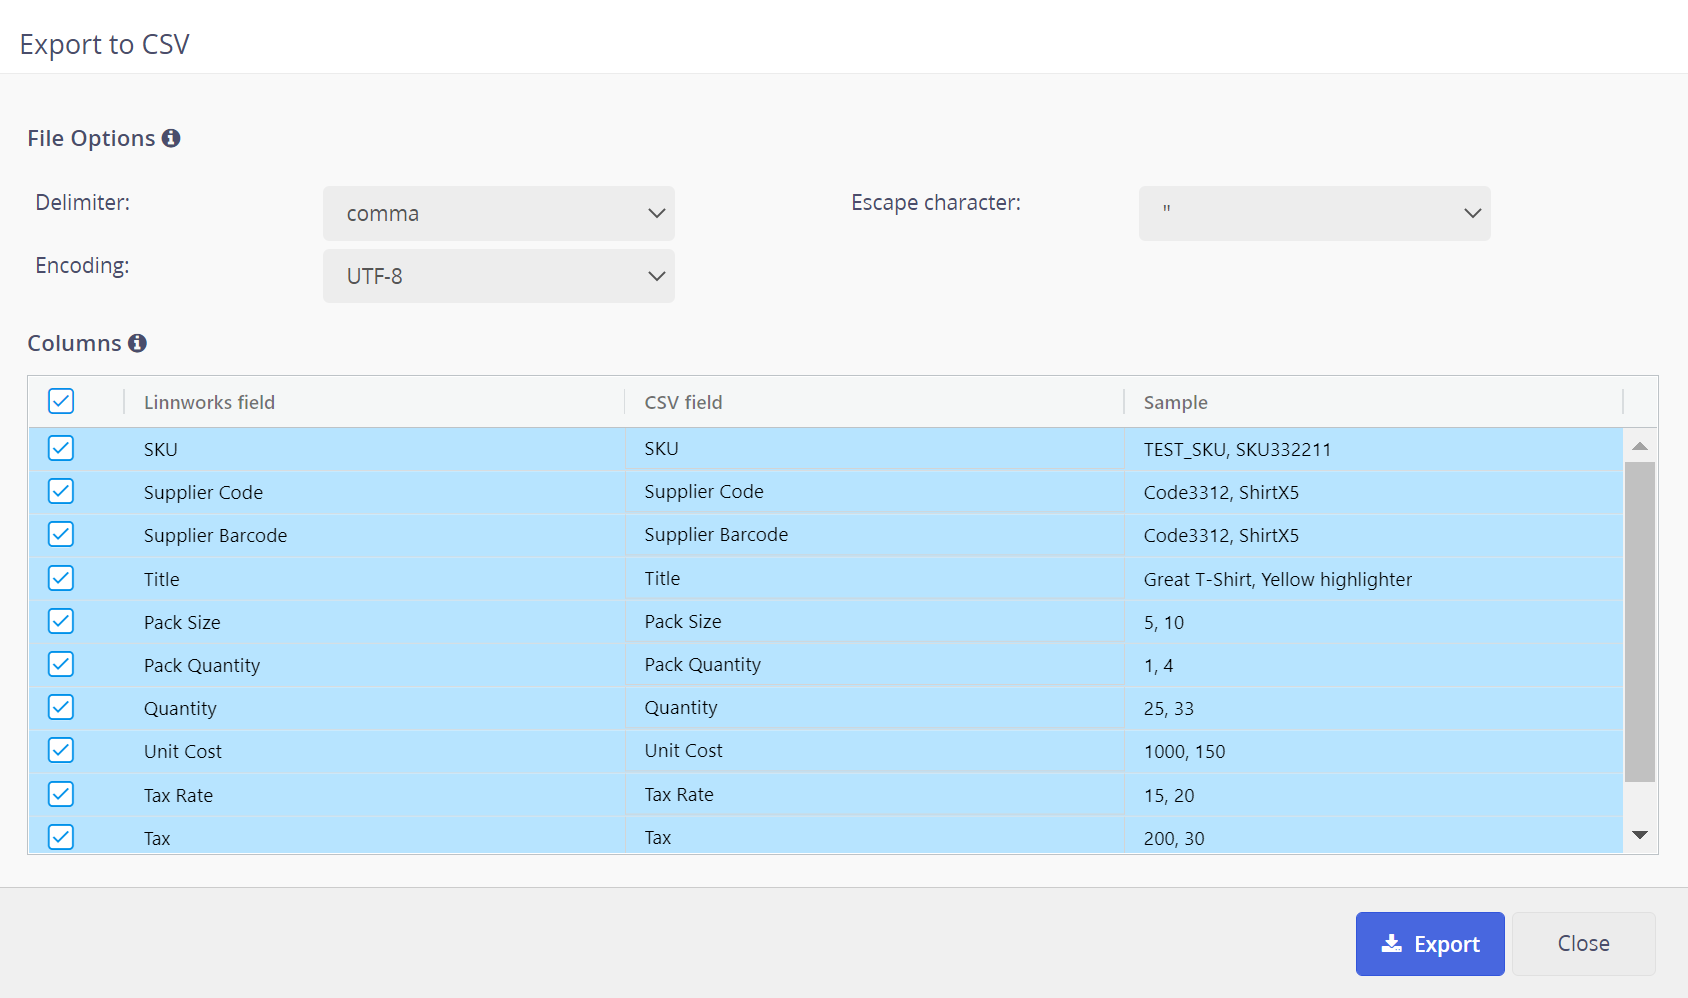Viewport: 1688px width, 998px height.
Task: Open the Encoding dropdown showing UTF-8
Action: pyautogui.click(x=498, y=276)
